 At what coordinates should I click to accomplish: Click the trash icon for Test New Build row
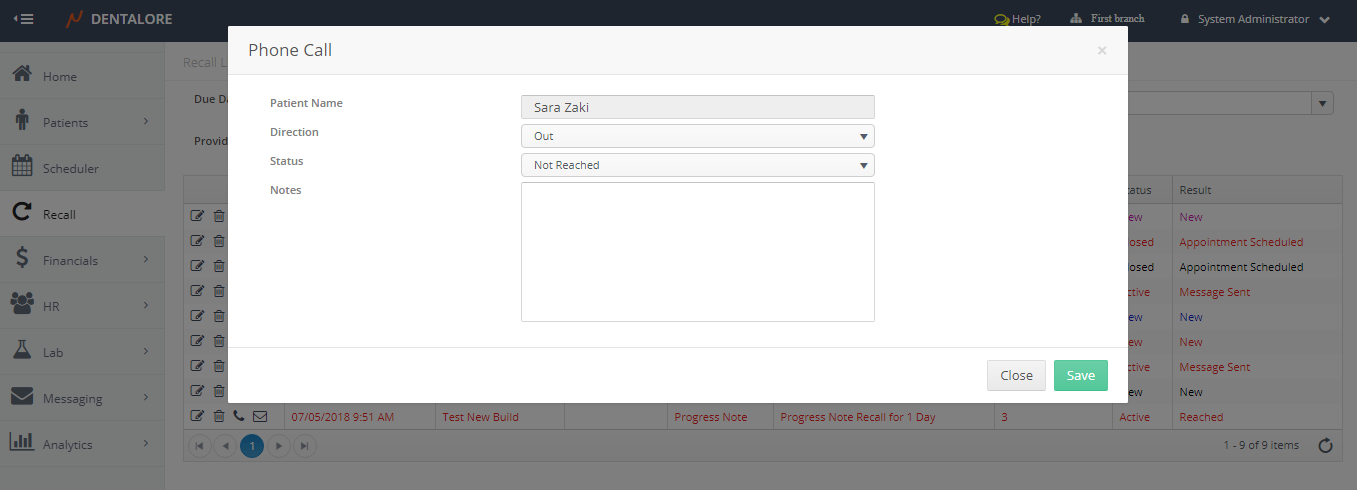[219, 416]
